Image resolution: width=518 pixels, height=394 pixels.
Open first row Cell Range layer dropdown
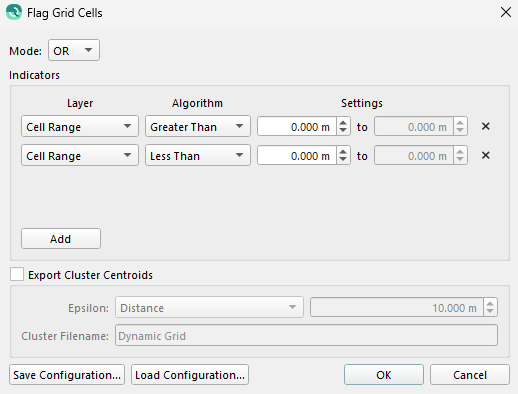coord(80,126)
